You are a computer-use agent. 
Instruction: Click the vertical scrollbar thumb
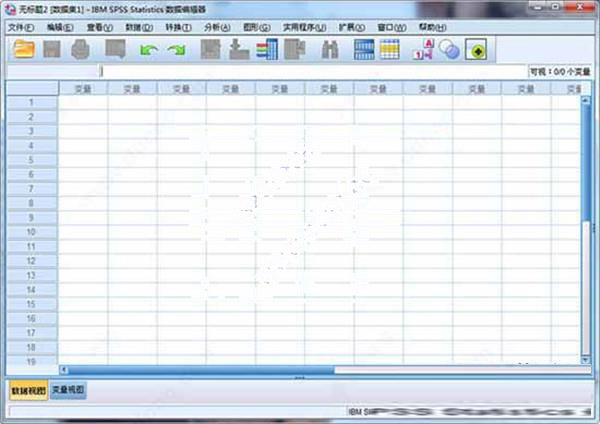[585, 163]
